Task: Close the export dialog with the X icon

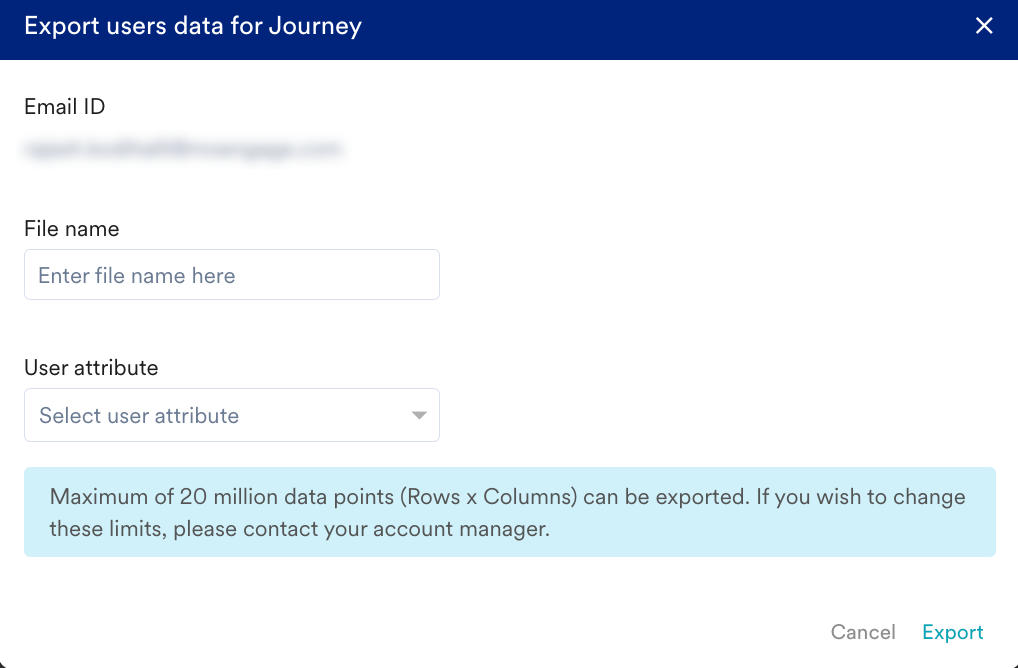Action: point(984,26)
